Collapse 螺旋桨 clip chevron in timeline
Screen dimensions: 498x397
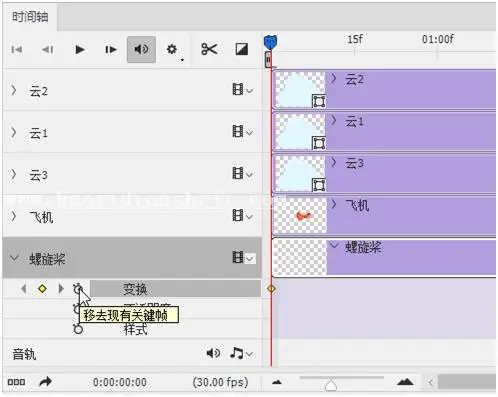(x=334, y=246)
